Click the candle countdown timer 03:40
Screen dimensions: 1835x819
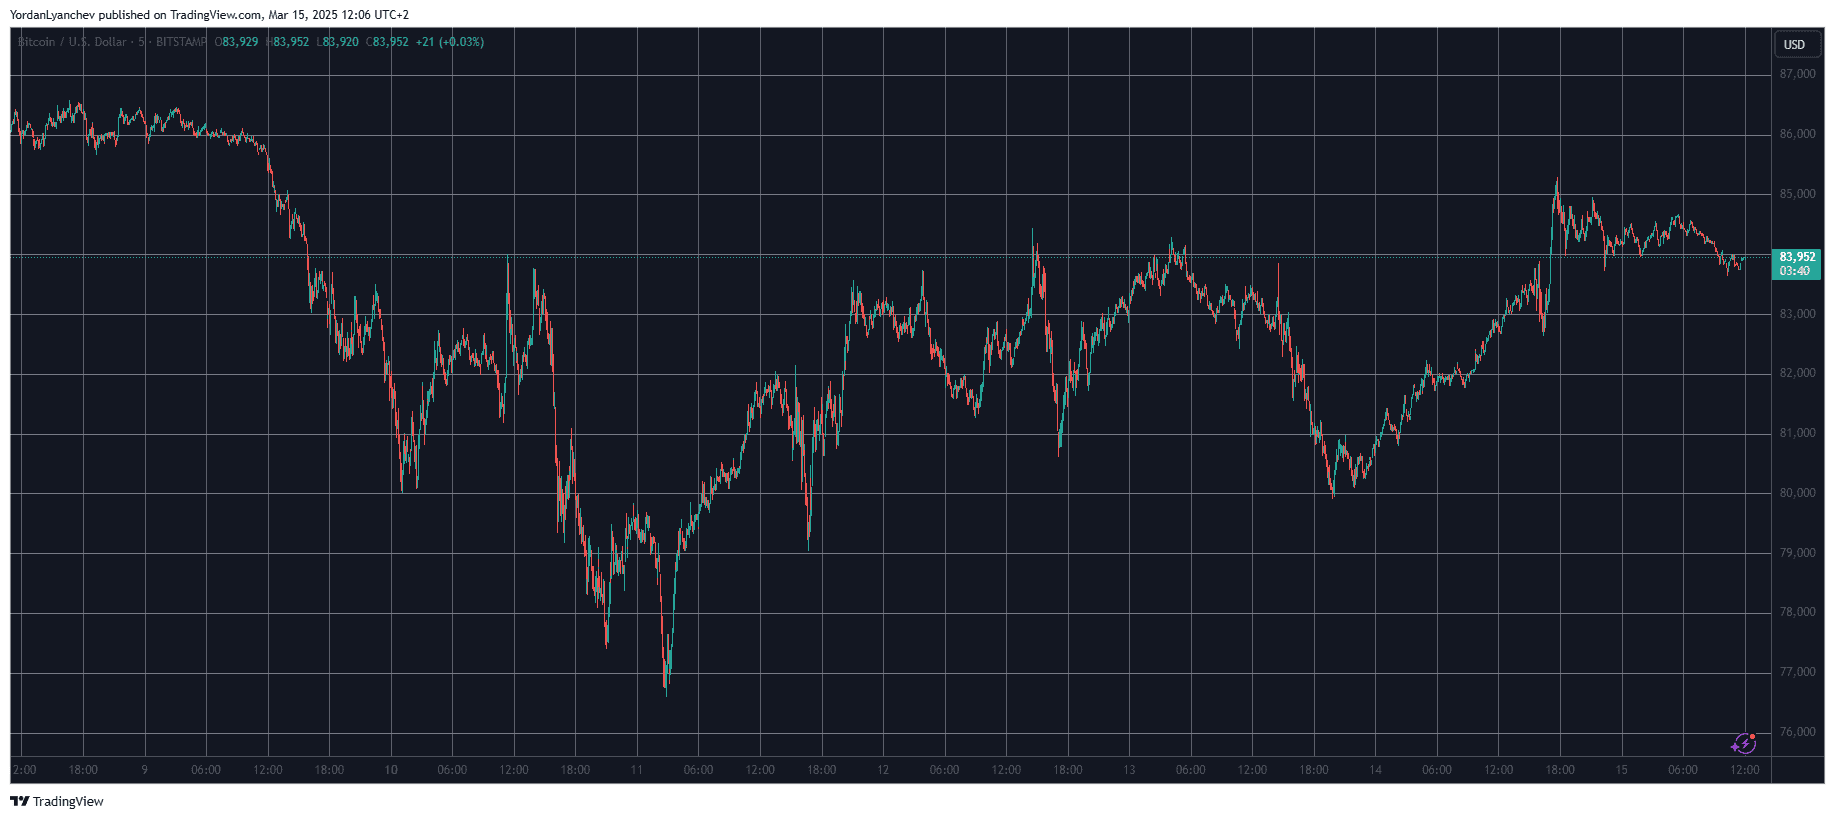[1794, 271]
